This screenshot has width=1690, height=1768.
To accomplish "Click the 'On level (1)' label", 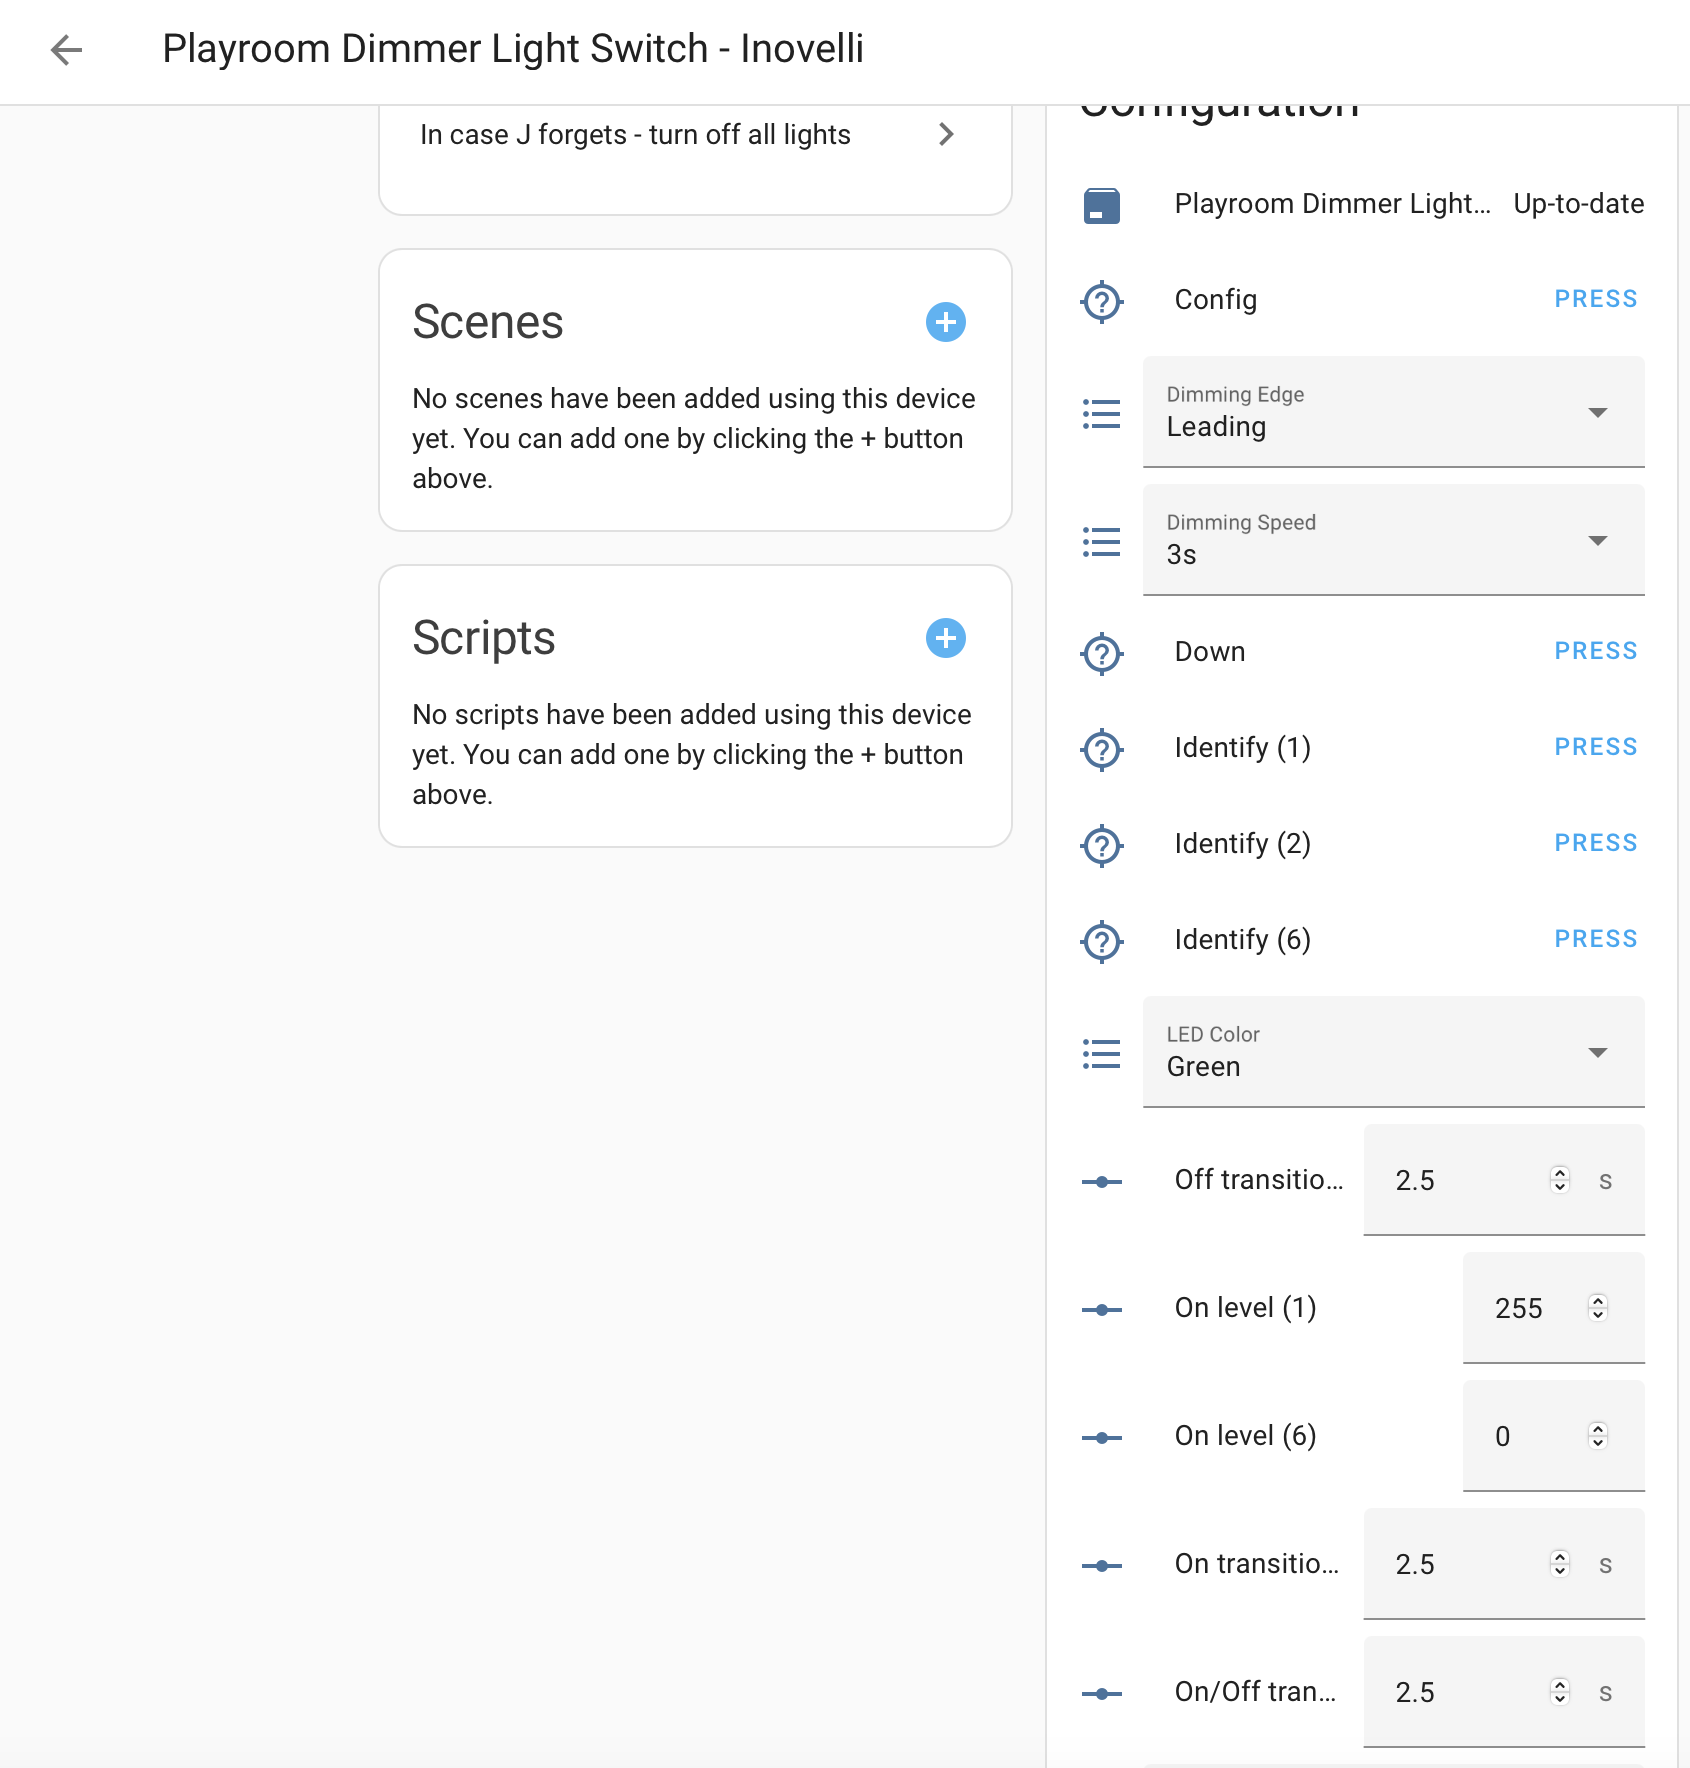I will [x=1245, y=1308].
